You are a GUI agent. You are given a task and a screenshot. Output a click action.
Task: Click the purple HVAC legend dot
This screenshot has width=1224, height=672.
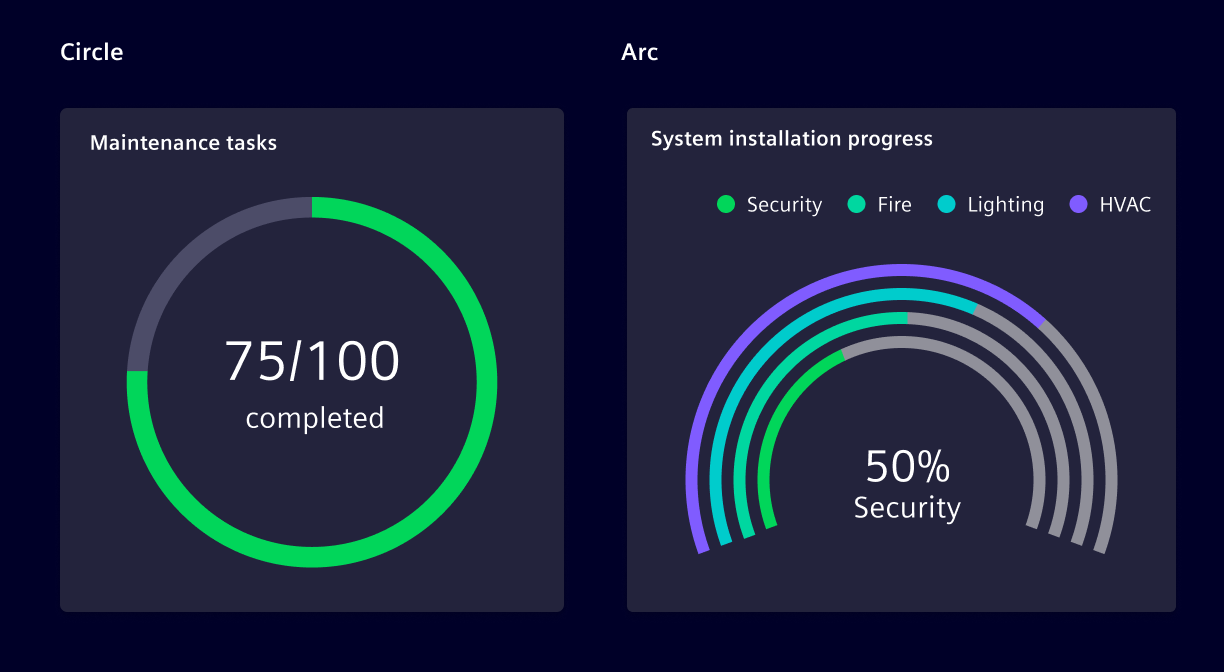tap(1078, 205)
